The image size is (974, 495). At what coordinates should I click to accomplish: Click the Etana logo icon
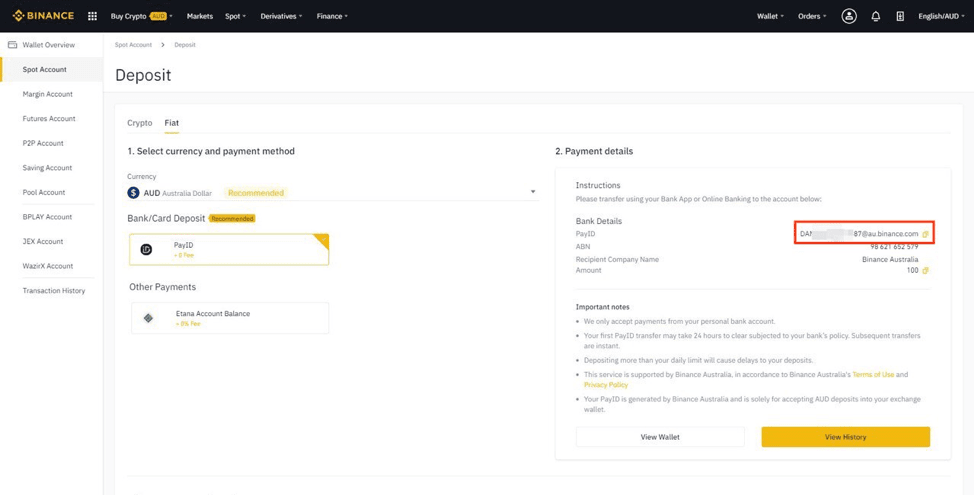[x=148, y=318]
